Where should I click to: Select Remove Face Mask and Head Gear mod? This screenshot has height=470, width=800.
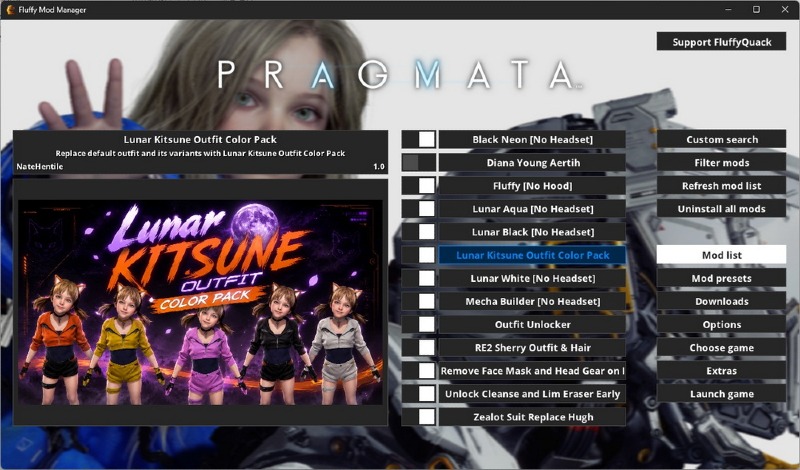tap(532, 370)
